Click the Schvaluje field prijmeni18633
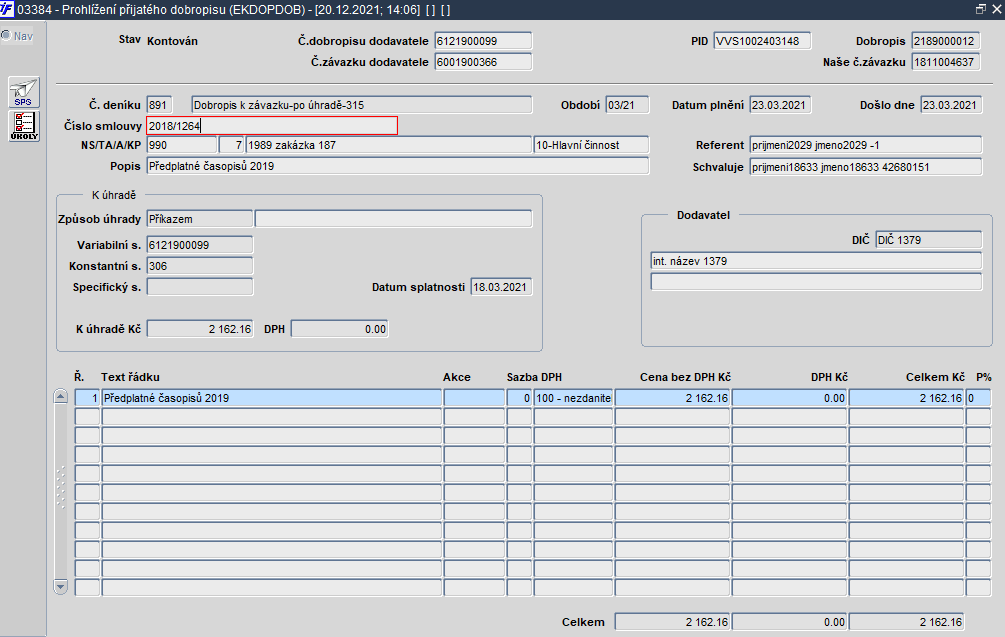Image resolution: width=1005 pixels, height=637 pixels. (865, 167)
